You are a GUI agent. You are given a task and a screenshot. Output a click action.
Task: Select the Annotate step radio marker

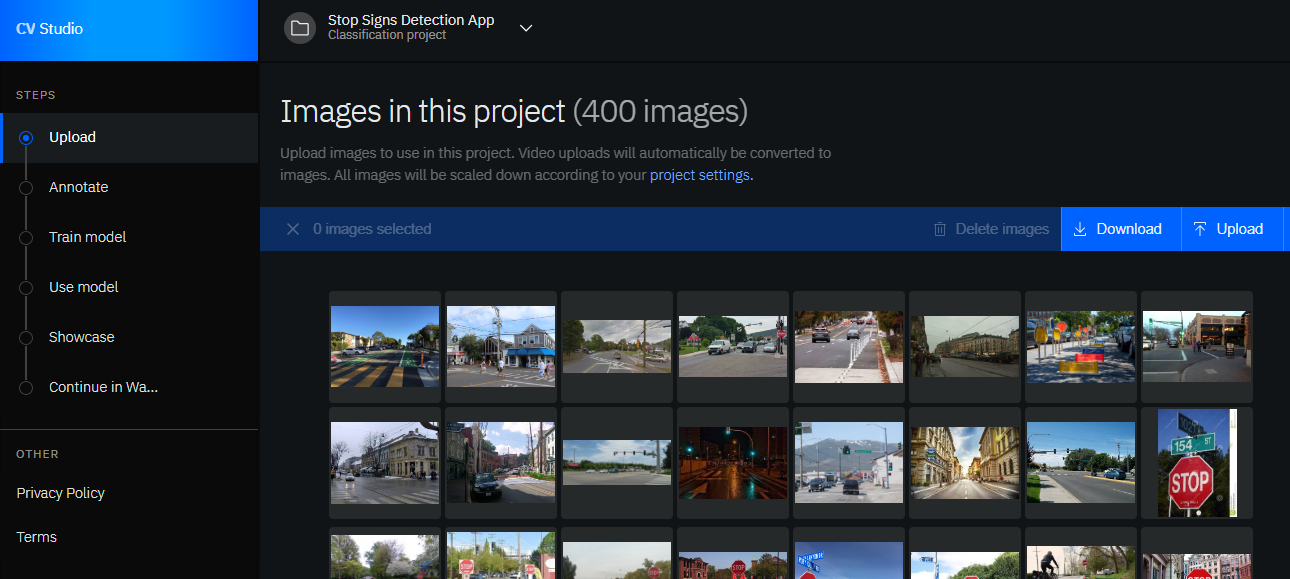click(x=27, y=188)
